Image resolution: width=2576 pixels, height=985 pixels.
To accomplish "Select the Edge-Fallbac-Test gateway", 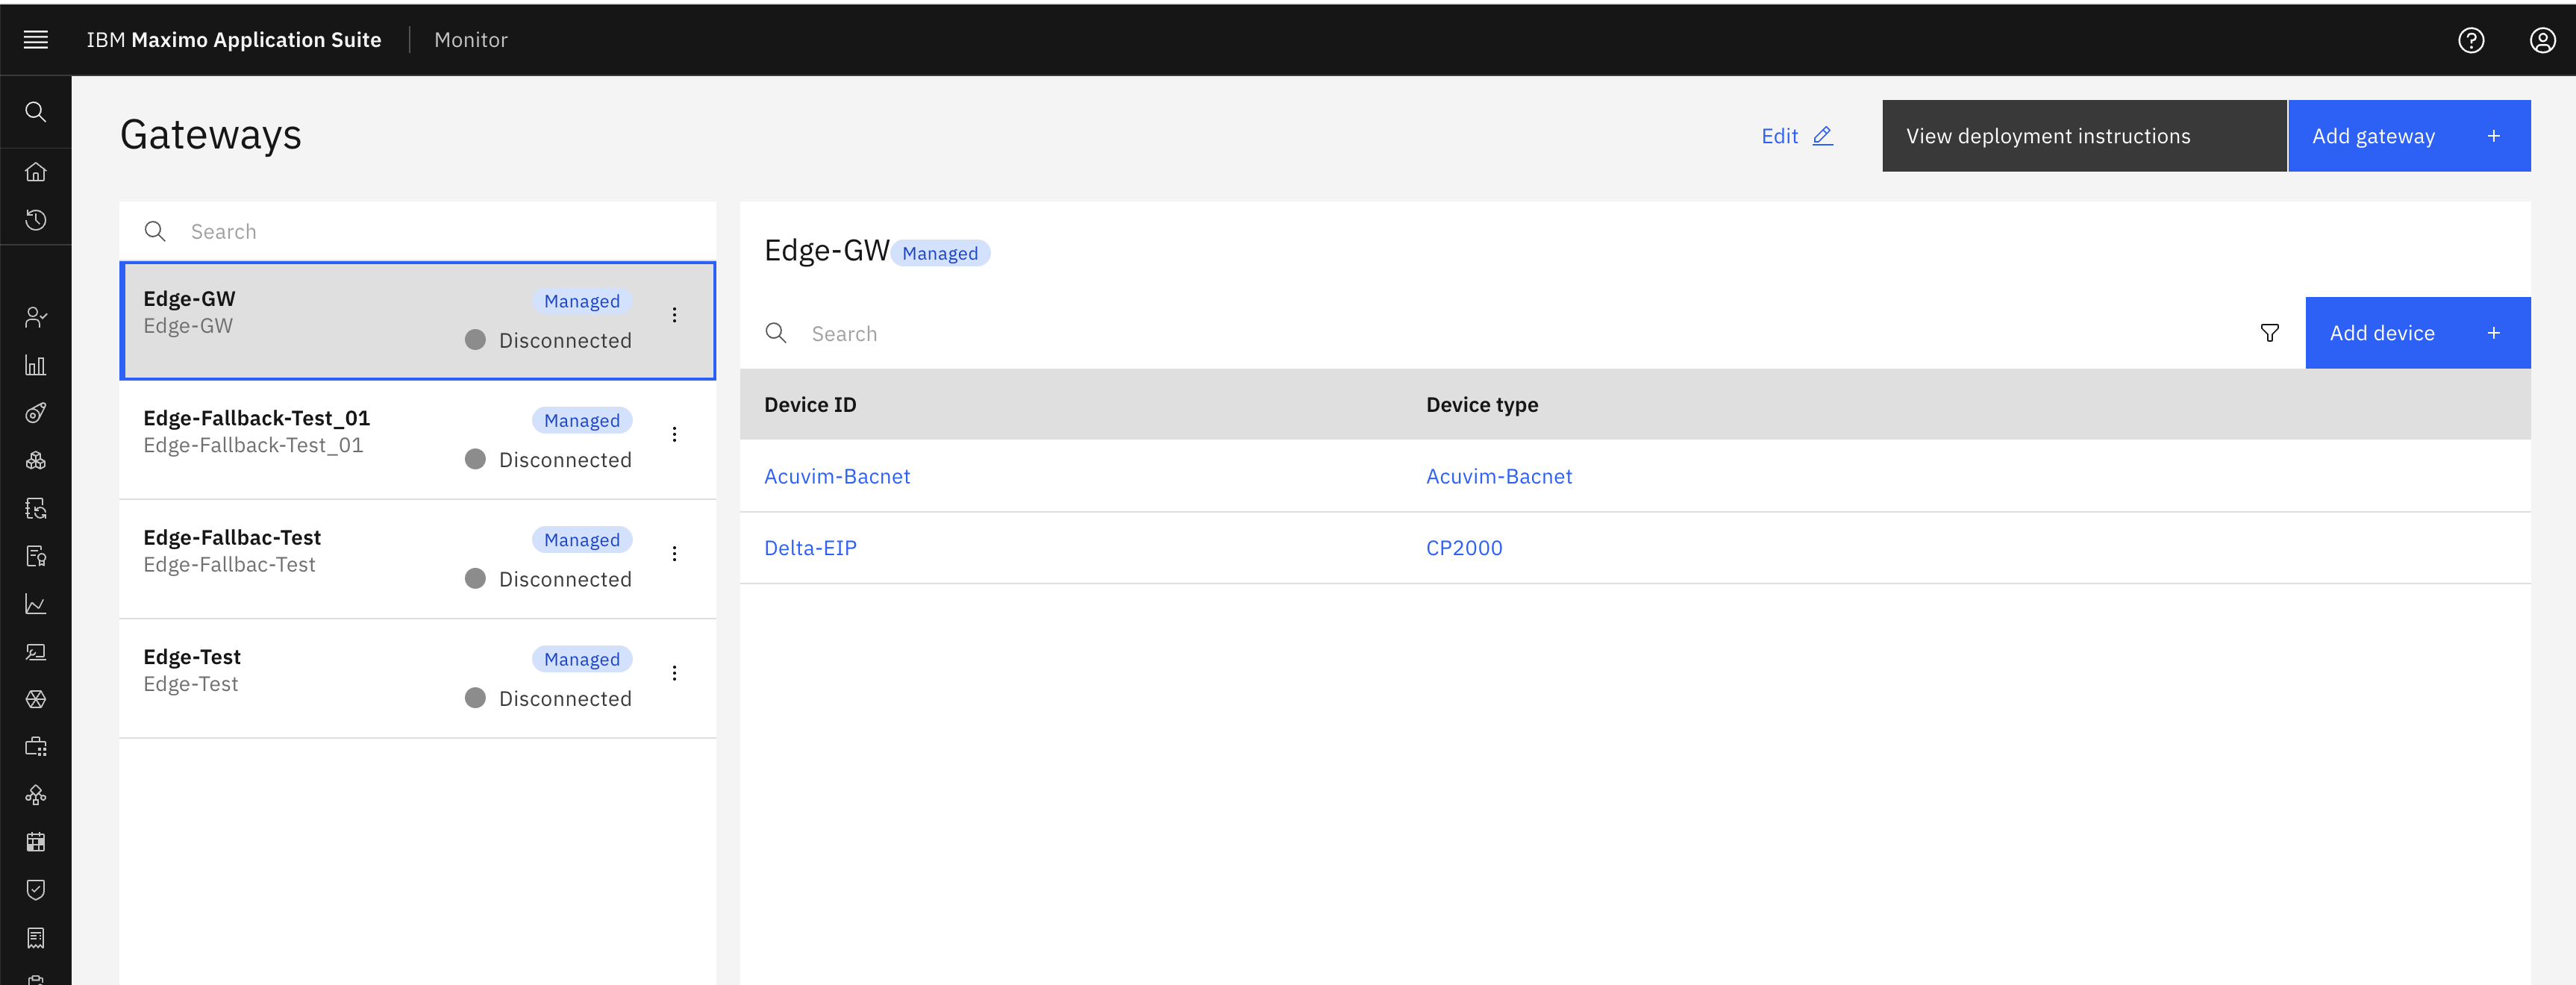I will click(x=417, y=559).
